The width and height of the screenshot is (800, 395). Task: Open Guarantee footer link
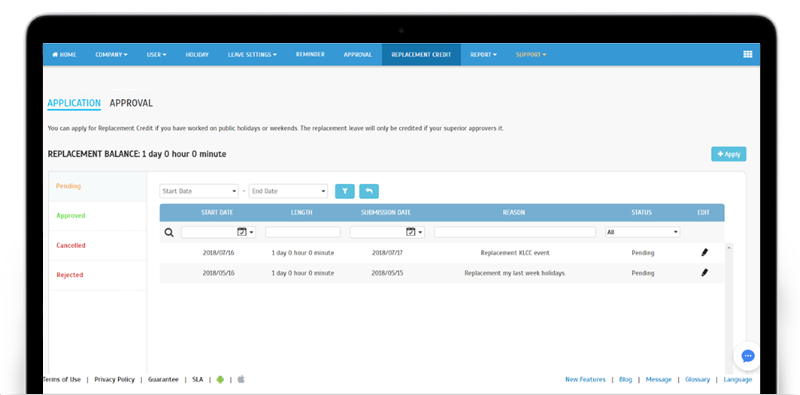[x=163, y=380]
